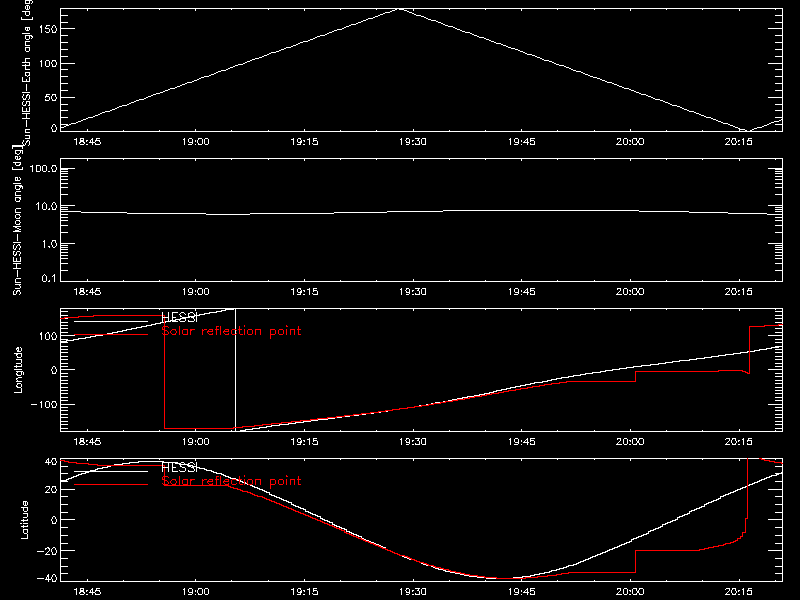Click 18:45 time label under Latitude plot

pos(87,592)
